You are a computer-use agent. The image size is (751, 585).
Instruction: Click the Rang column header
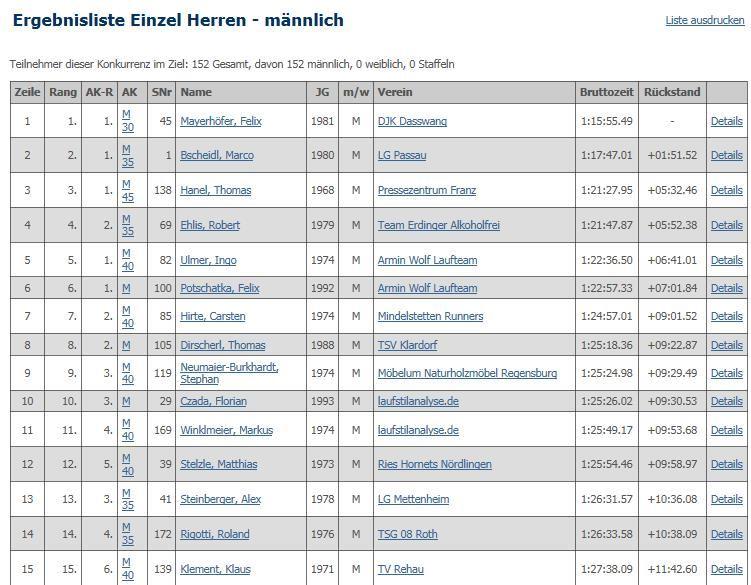pos(63,92)
